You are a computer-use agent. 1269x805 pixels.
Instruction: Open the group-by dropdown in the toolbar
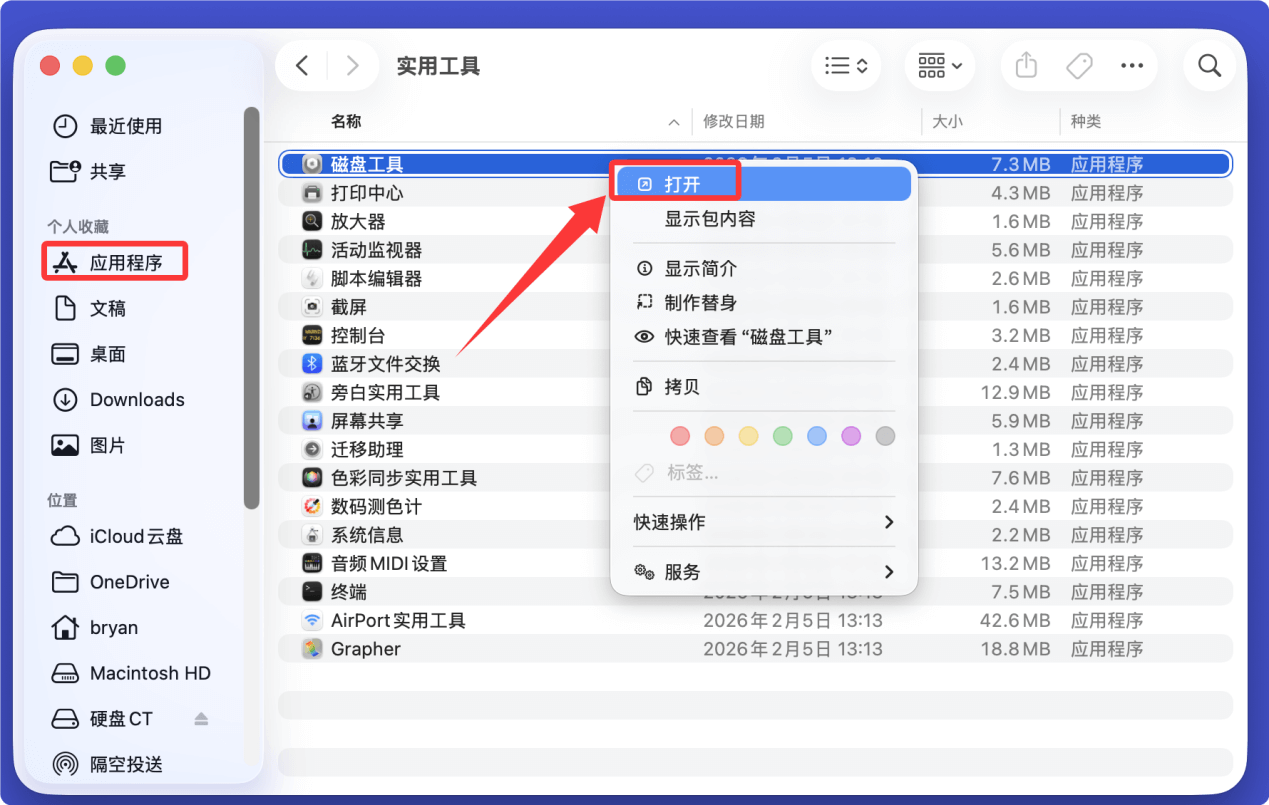[938, 65]
